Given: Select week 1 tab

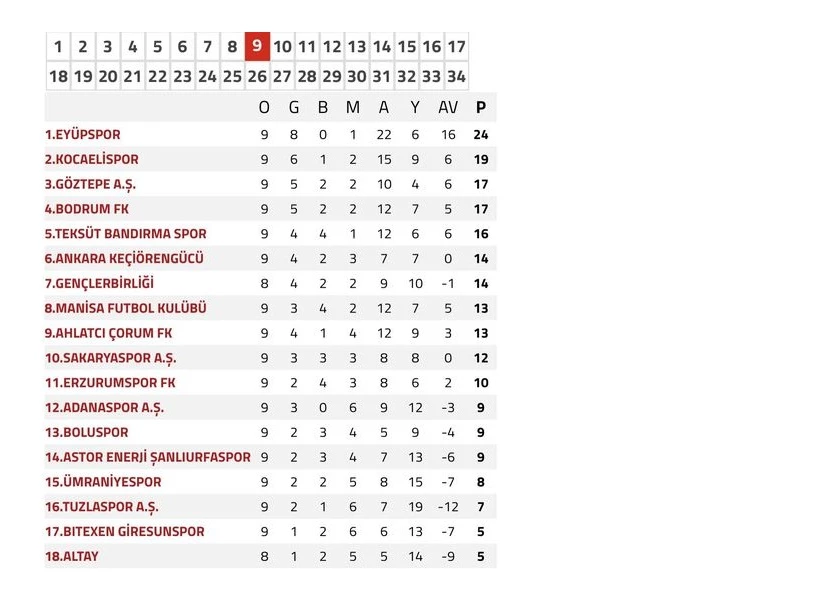Looking at the screenshot, I should [58, 46].
